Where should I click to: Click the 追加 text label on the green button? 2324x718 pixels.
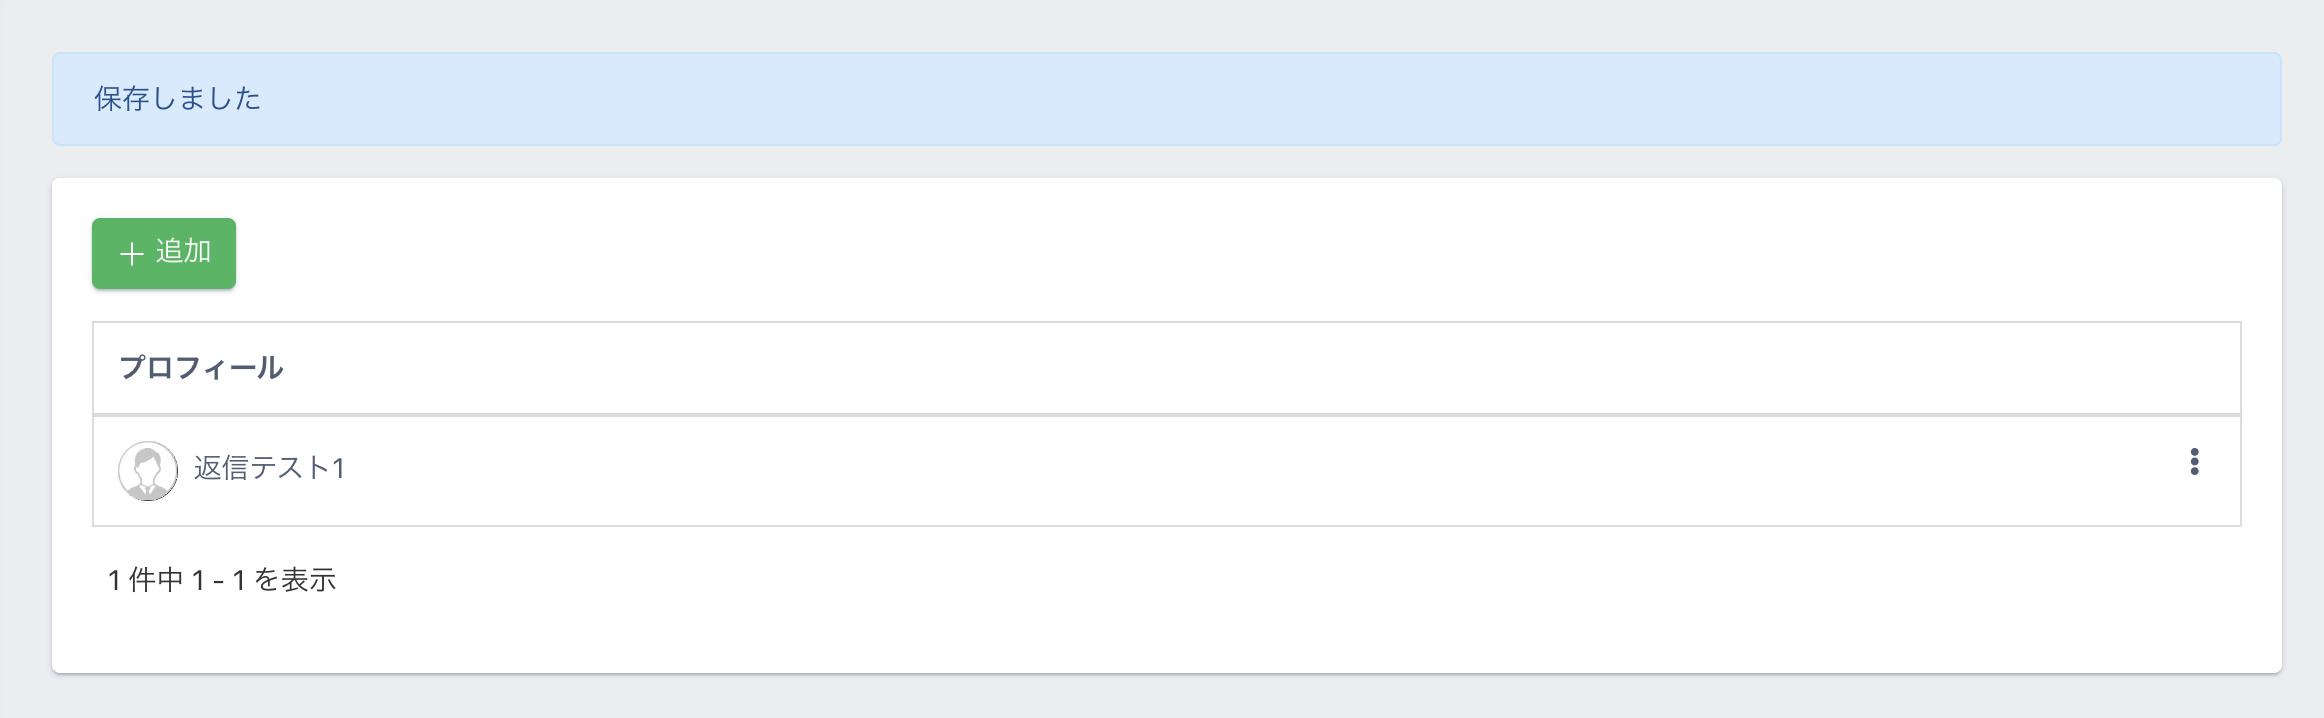pos(183,252)
